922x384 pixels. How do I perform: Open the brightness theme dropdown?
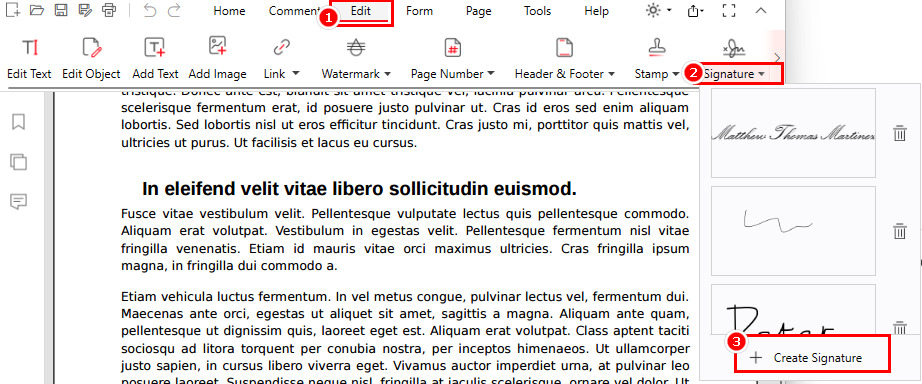click(x=659, y=11)
